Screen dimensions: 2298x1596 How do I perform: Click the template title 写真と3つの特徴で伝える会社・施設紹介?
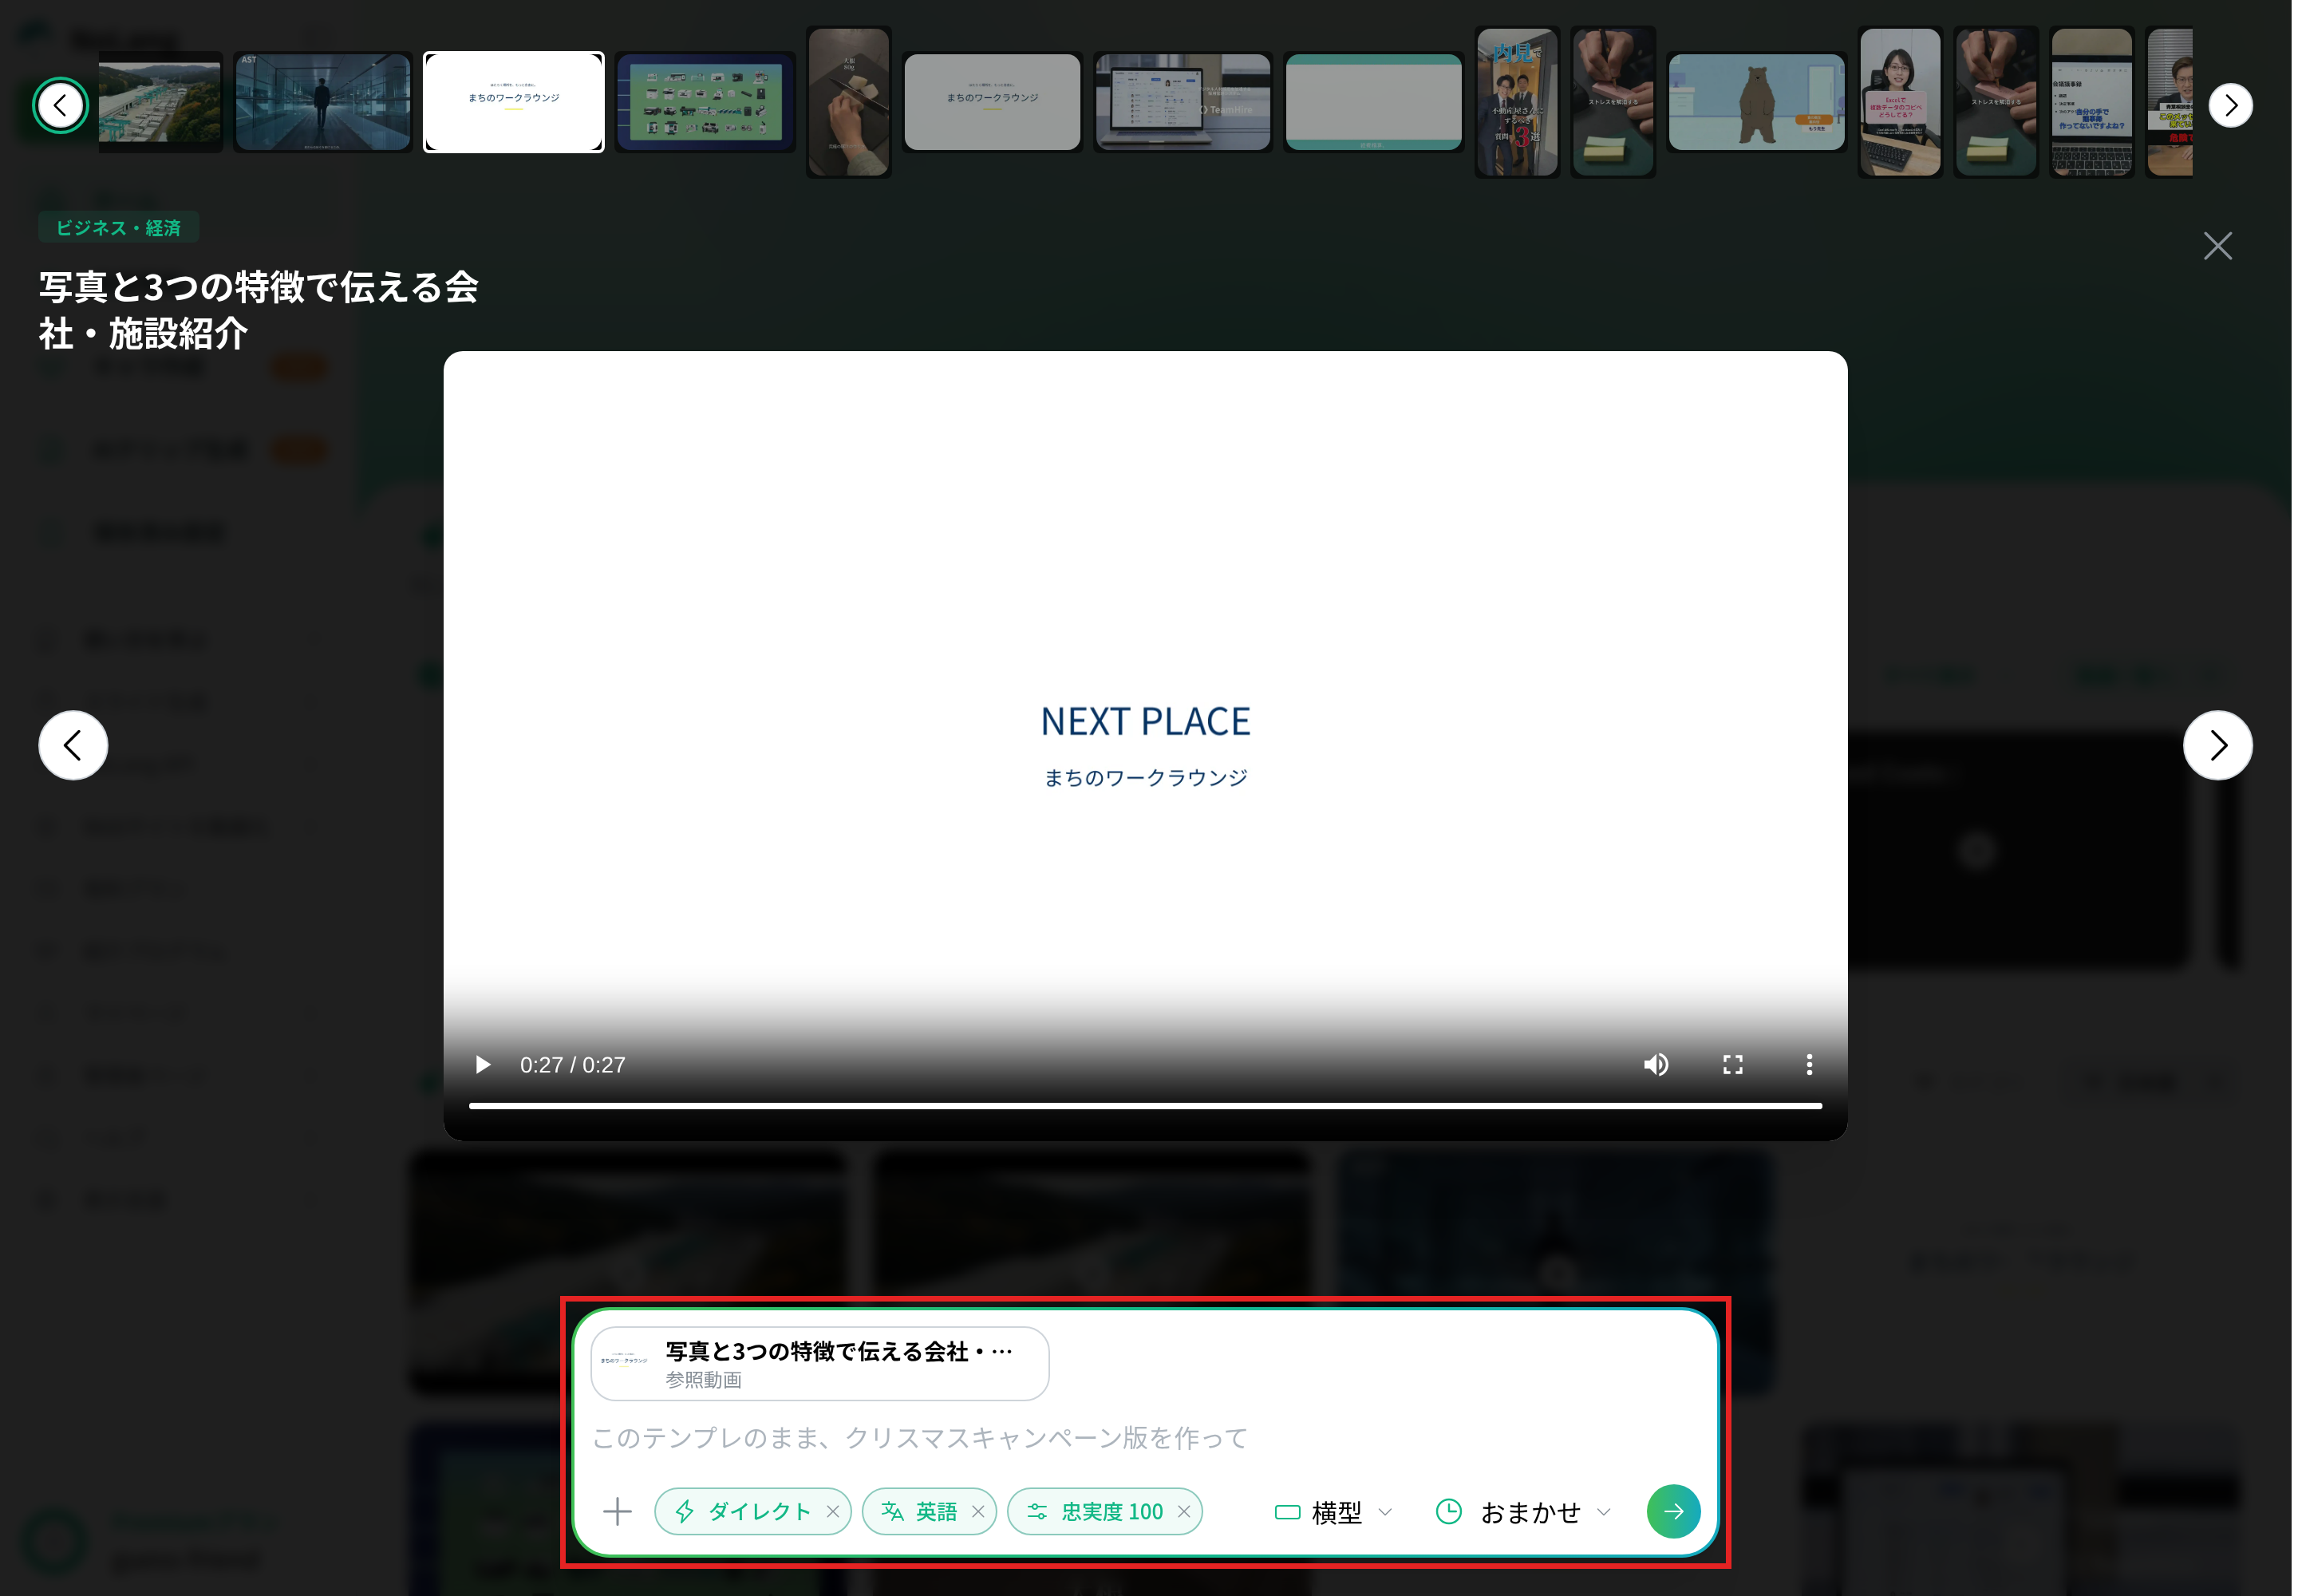coord(258,310)
